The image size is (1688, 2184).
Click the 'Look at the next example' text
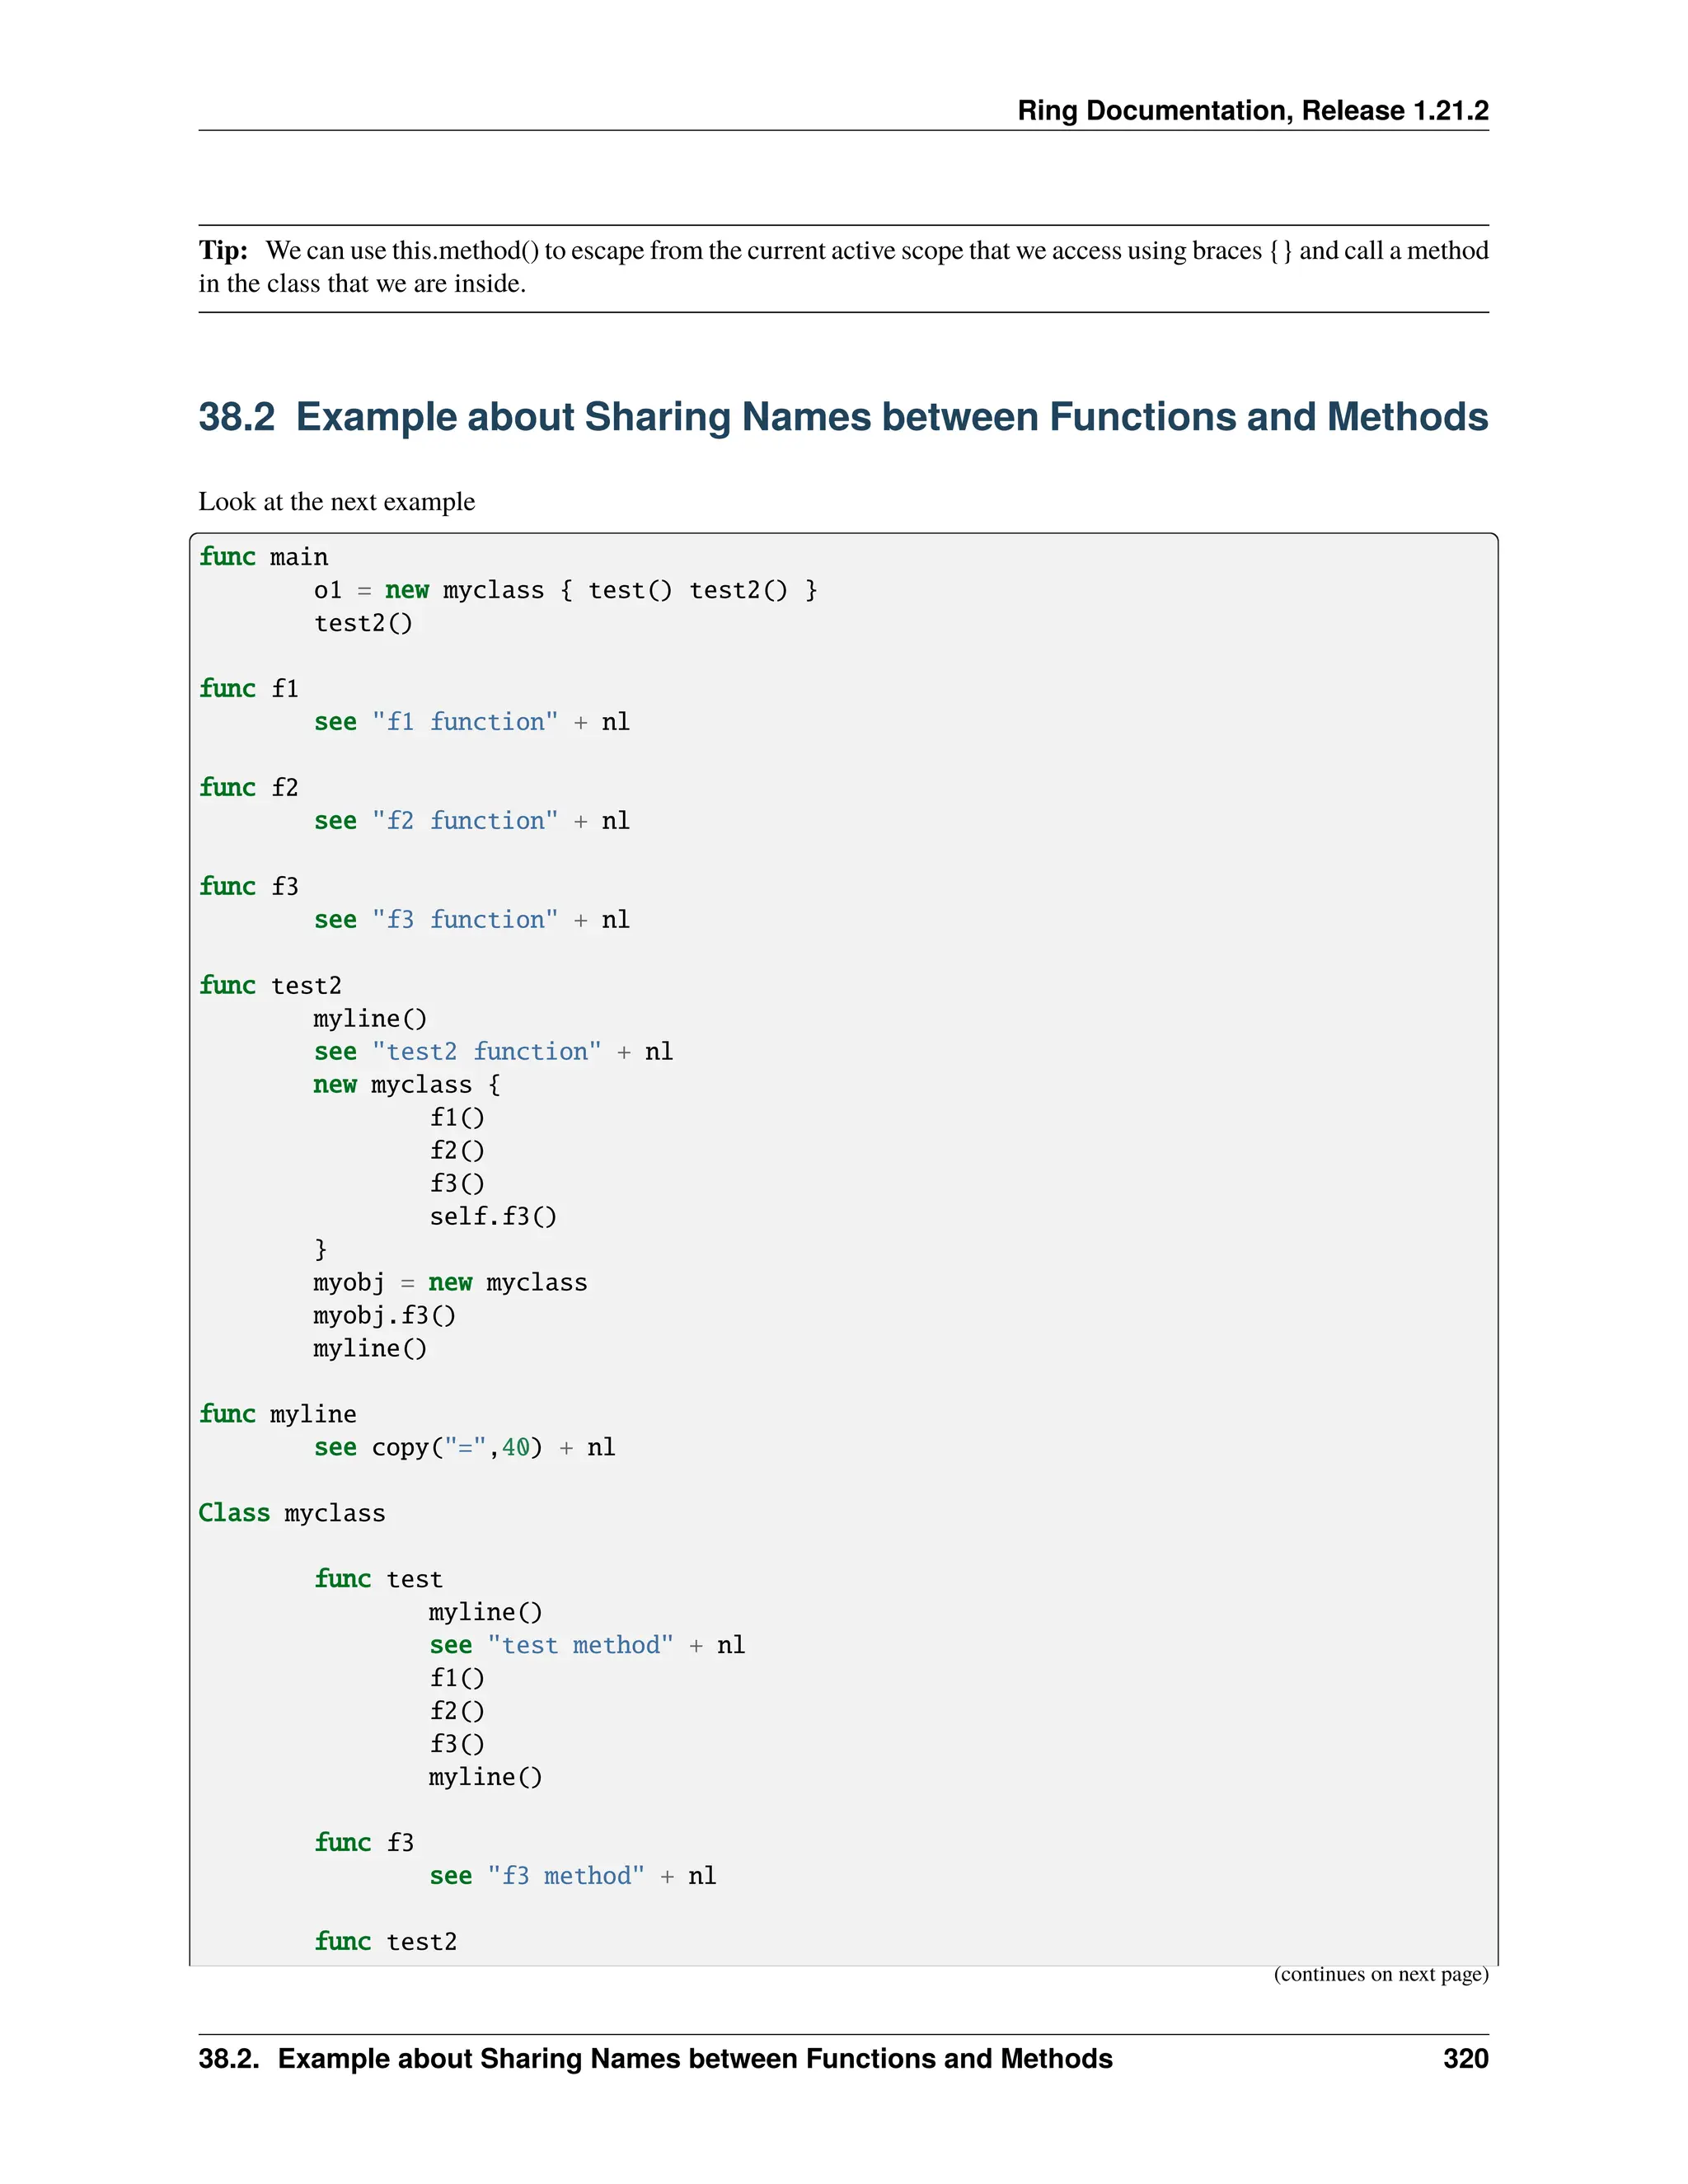tap(336, 501)
